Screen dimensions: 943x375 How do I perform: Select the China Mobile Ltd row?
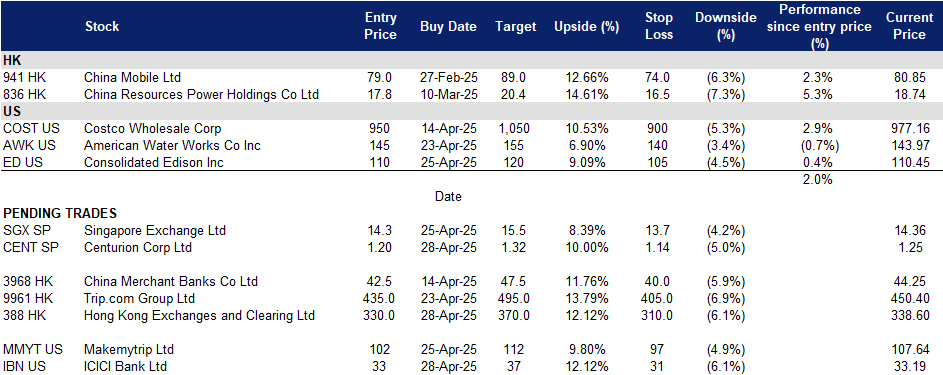point(472,78)
